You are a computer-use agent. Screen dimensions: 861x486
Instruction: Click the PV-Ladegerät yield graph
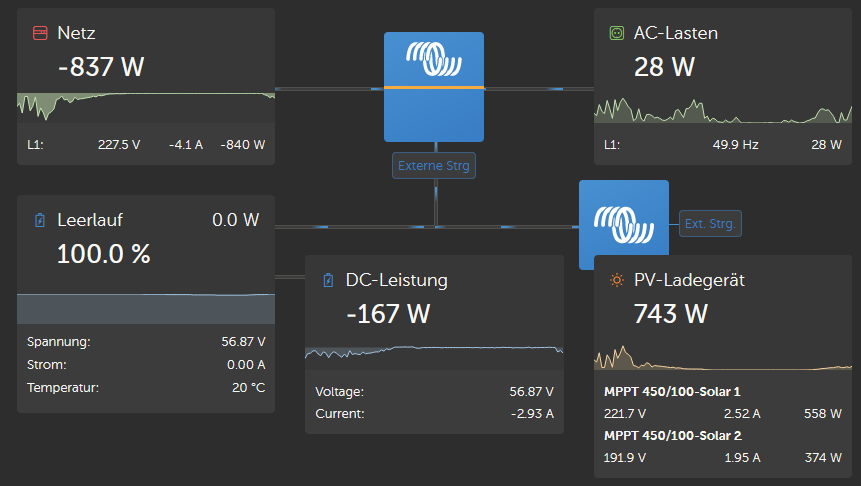(x=722, y=357)
